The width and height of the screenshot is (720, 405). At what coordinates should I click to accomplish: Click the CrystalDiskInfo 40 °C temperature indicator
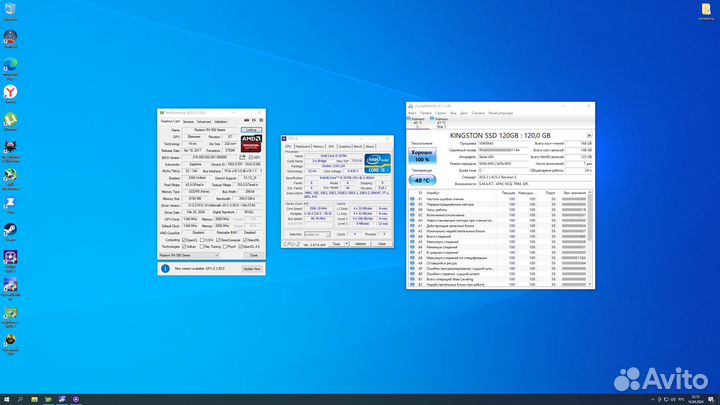click(422, 179)
